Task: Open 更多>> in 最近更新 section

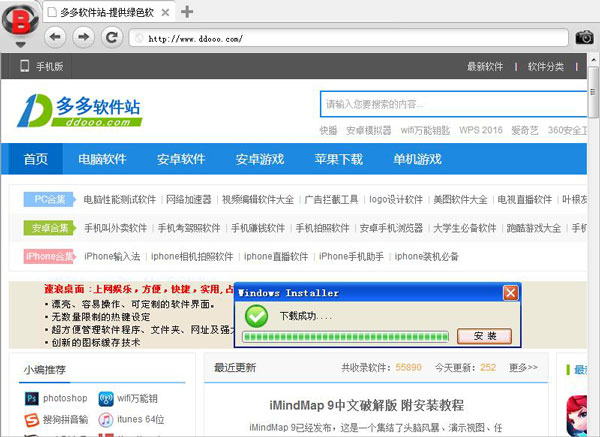Action: [x=523, y=367]
